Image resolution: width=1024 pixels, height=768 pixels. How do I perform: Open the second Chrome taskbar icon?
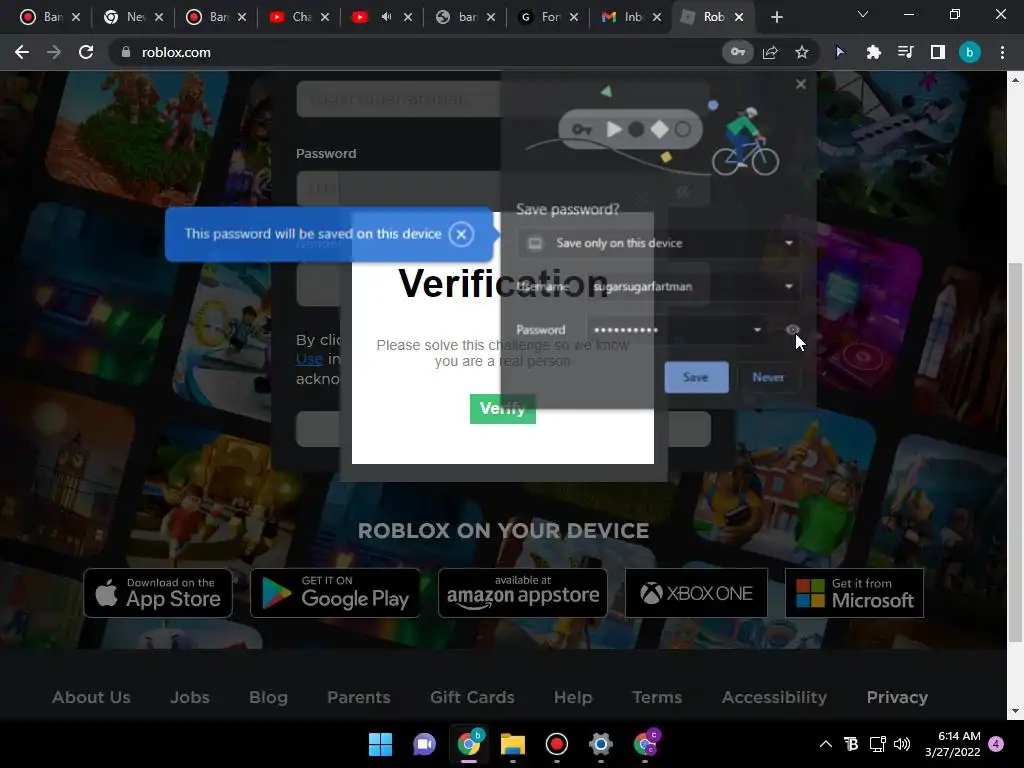point(645,744)
